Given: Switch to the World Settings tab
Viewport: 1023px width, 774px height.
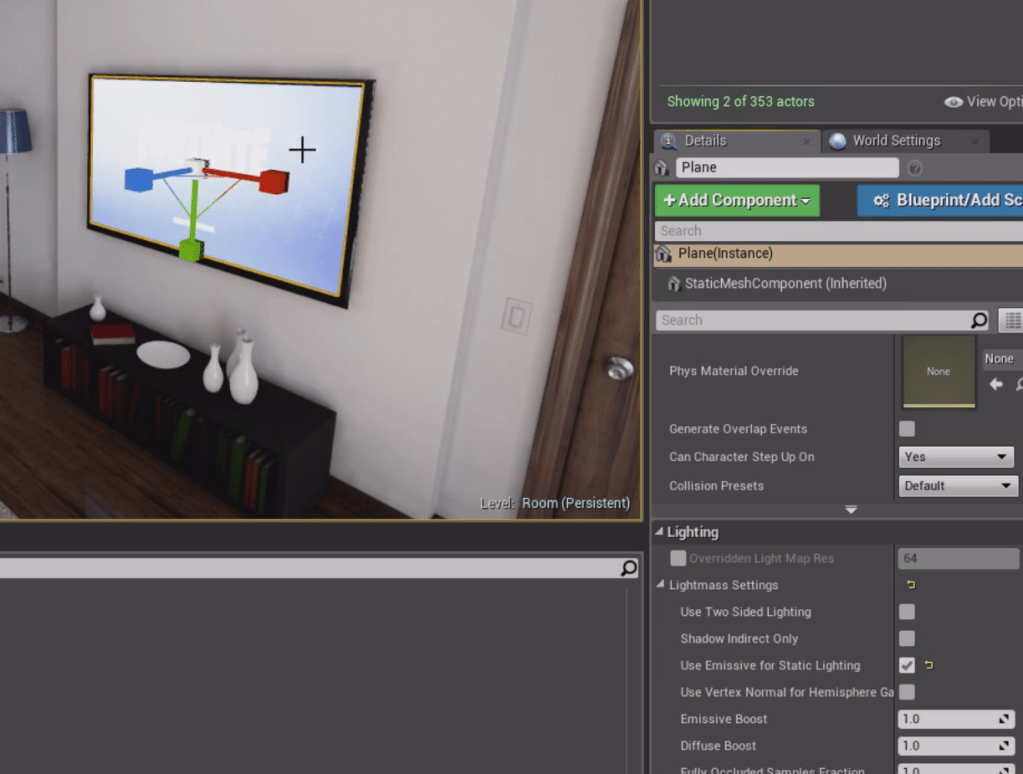Looking at the screenshot, I should point(895,141).
